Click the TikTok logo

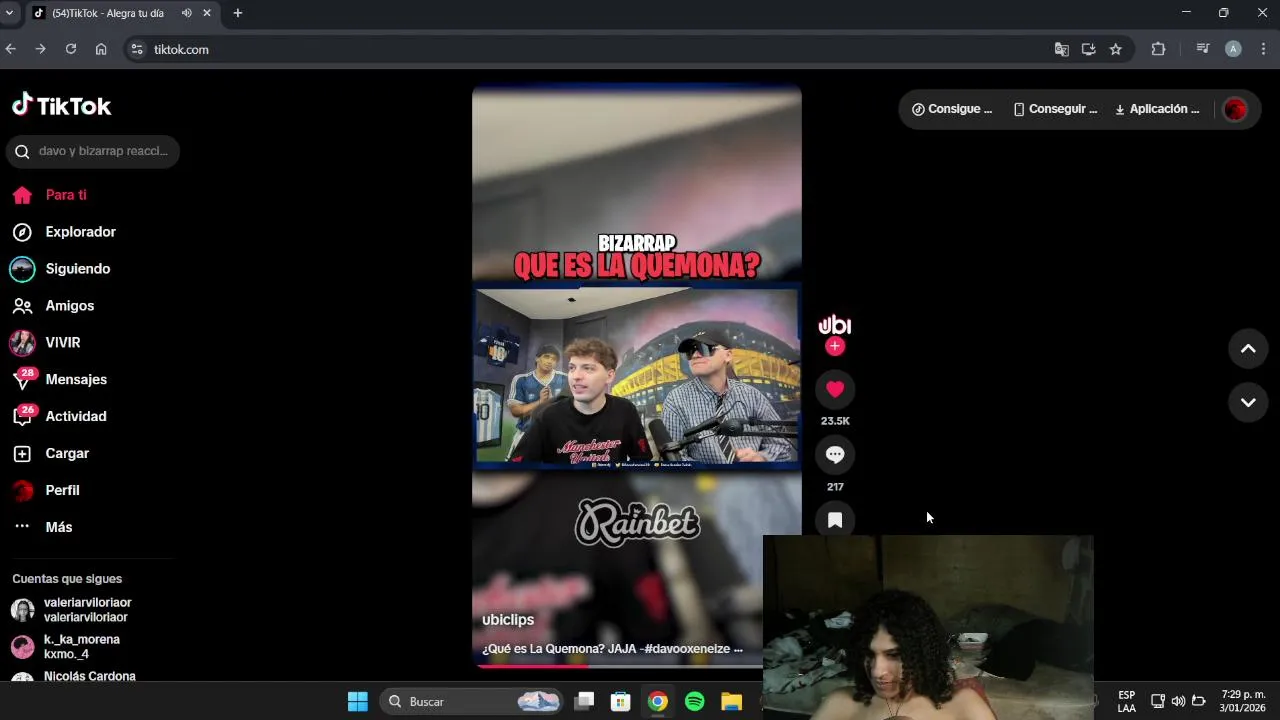(61, 105)
